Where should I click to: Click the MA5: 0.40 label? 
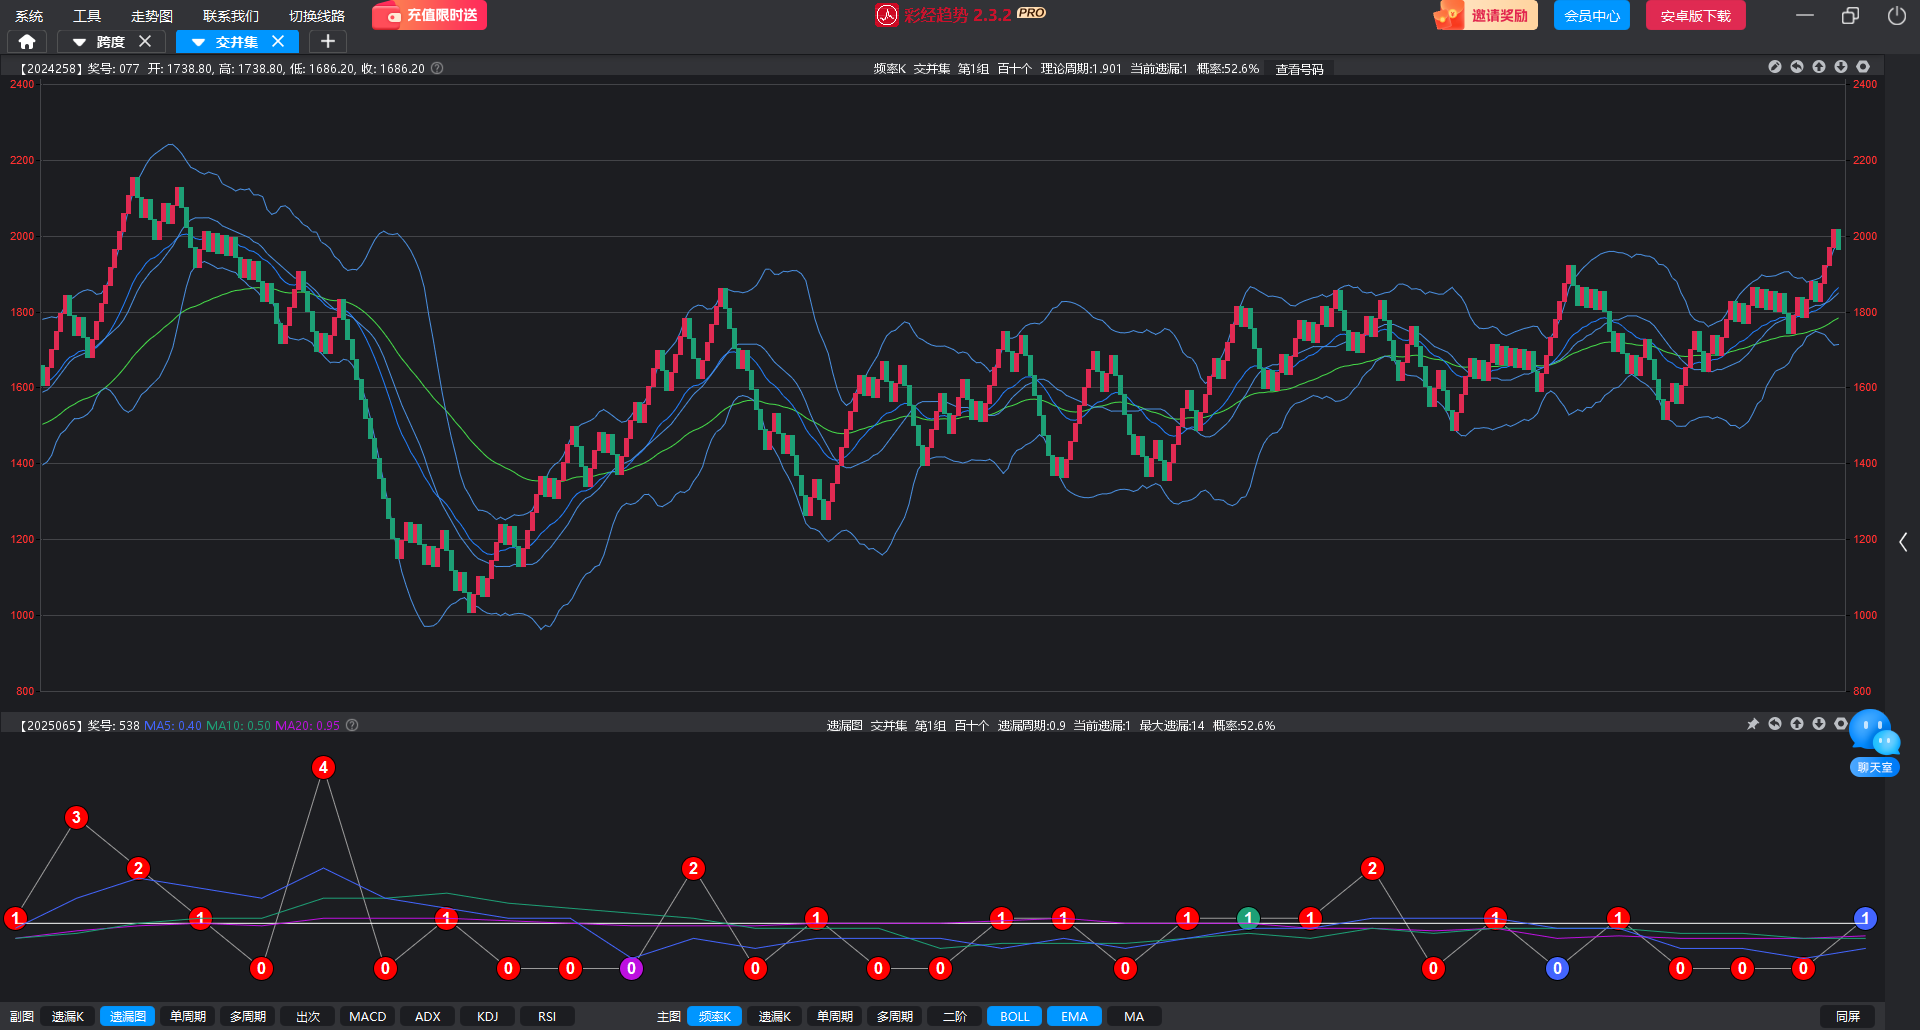coord(173,726)
